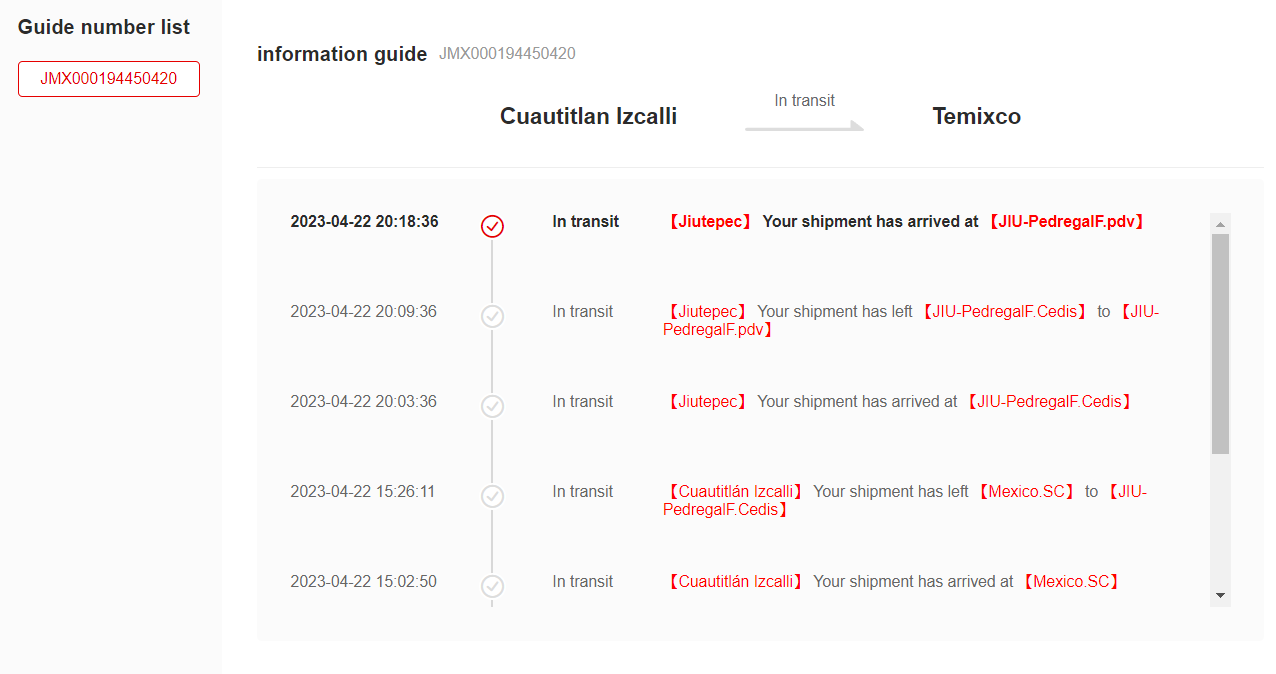Image resolution: width=1276 pixels, height=674 pixels.
Task: Click the tracking list scrollbar thumb
Action: pyautogui.click(x=1220, y=344)
